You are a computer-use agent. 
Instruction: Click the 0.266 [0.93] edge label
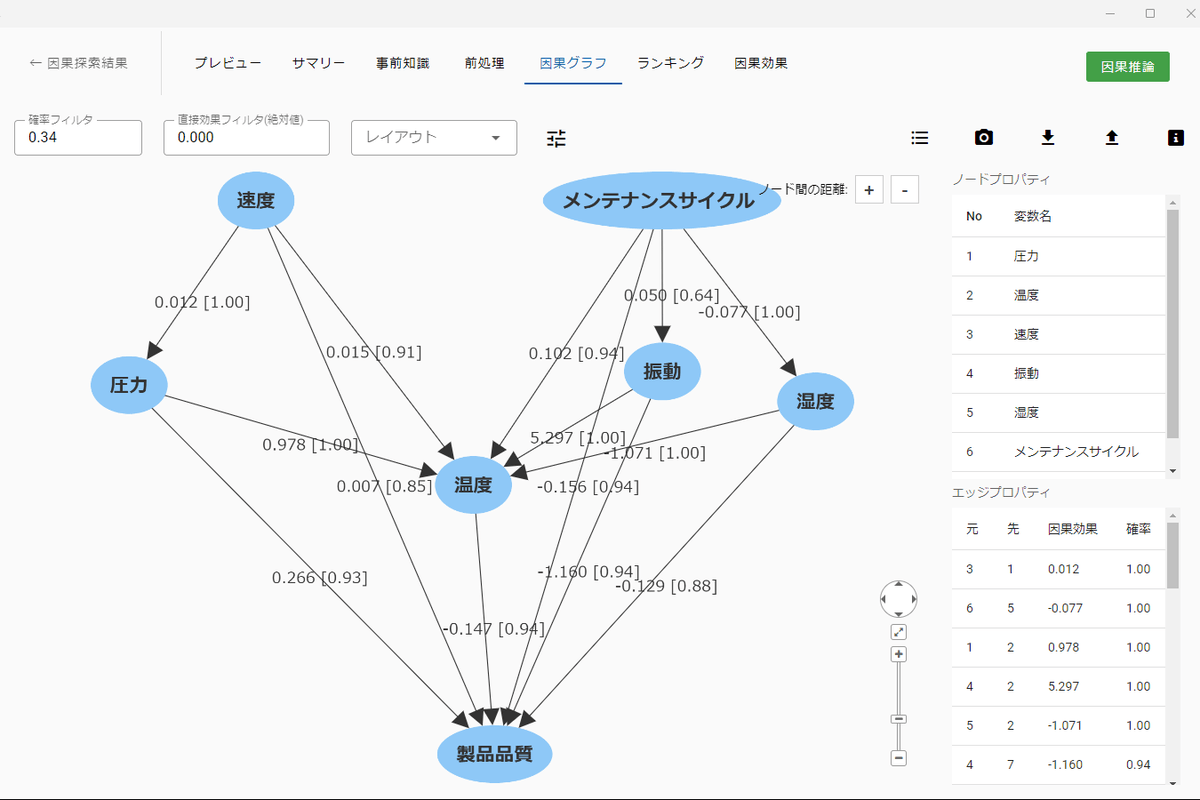[320, 578]
